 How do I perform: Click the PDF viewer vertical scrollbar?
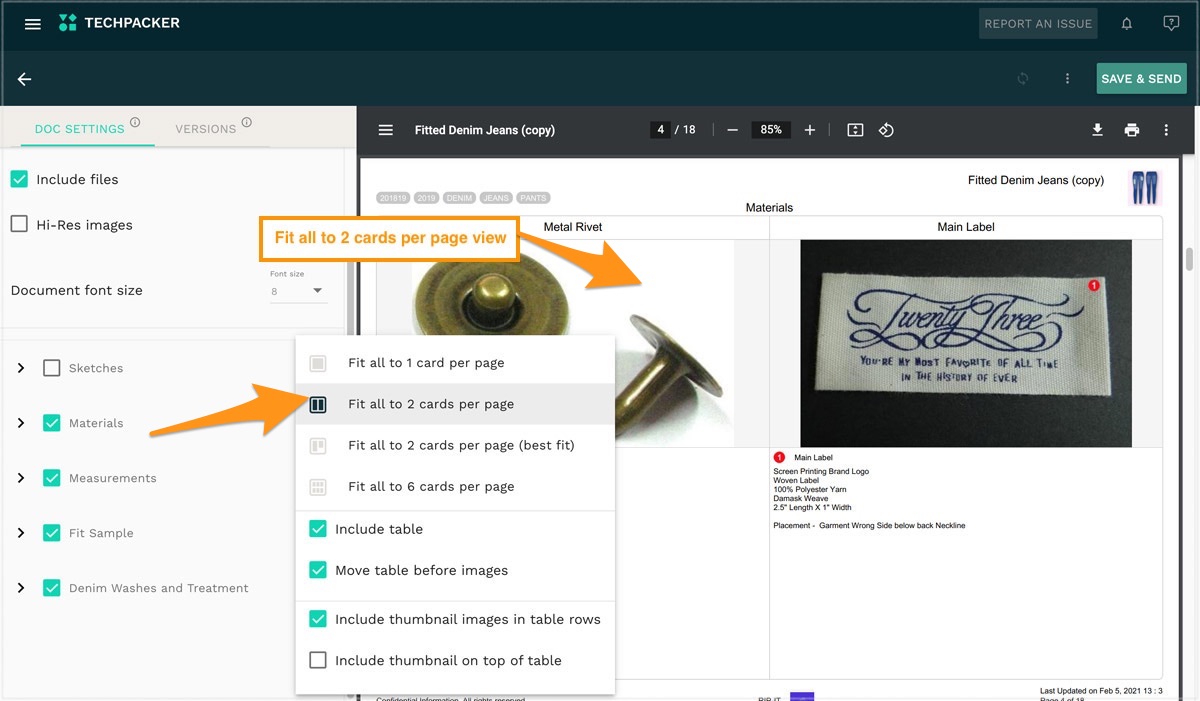pyautogui.click(x=1190, y=258)
